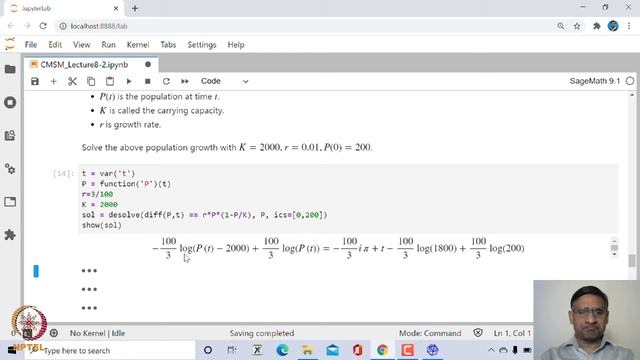640x360 pixels.
Task: Restart the kernel circular arrow icon
Action: click(166, 81)
